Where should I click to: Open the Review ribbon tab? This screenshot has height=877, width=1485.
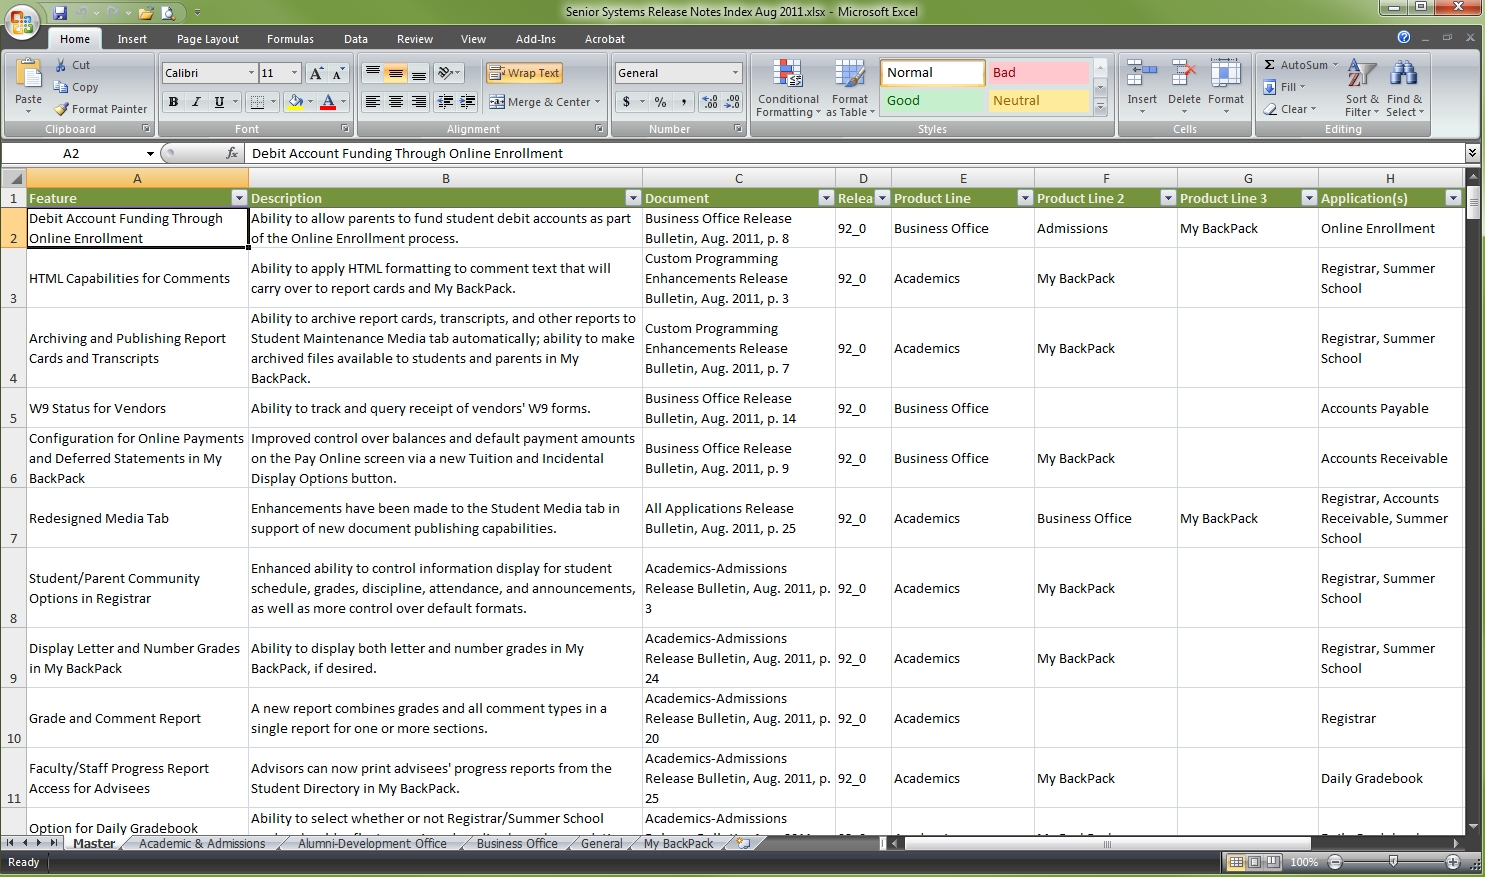(x=415, y=39)
